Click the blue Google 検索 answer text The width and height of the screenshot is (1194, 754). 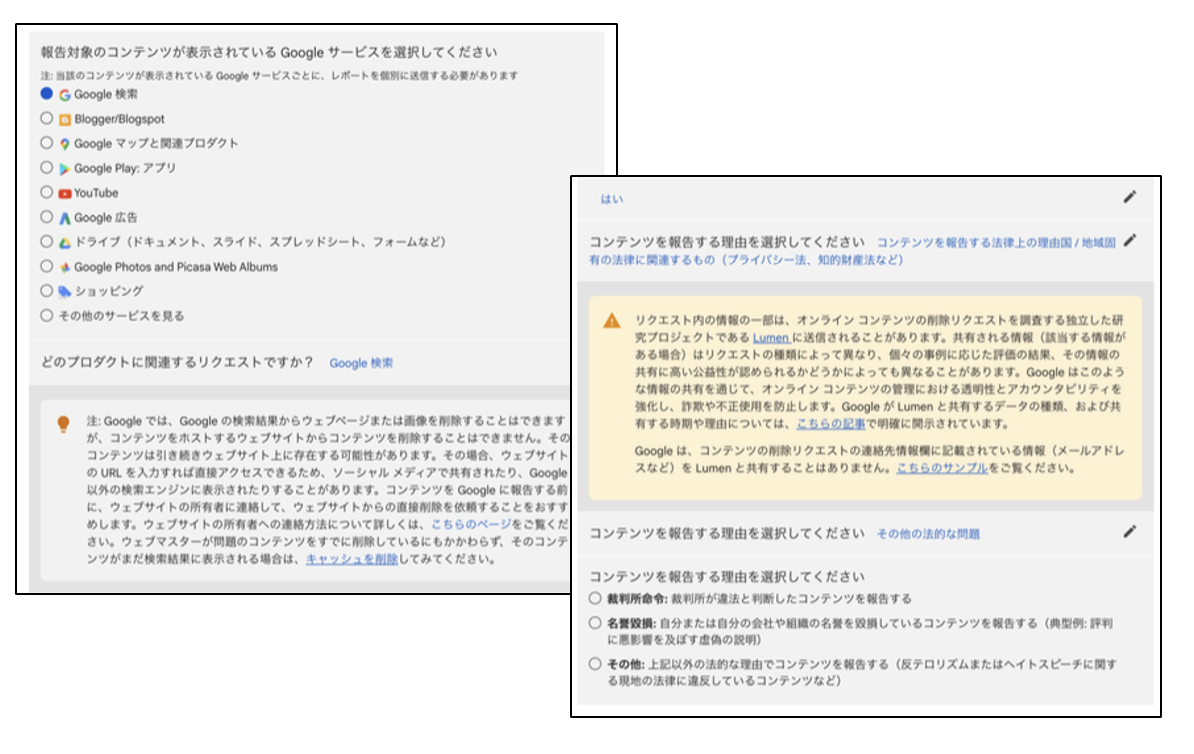click(361, 363)
